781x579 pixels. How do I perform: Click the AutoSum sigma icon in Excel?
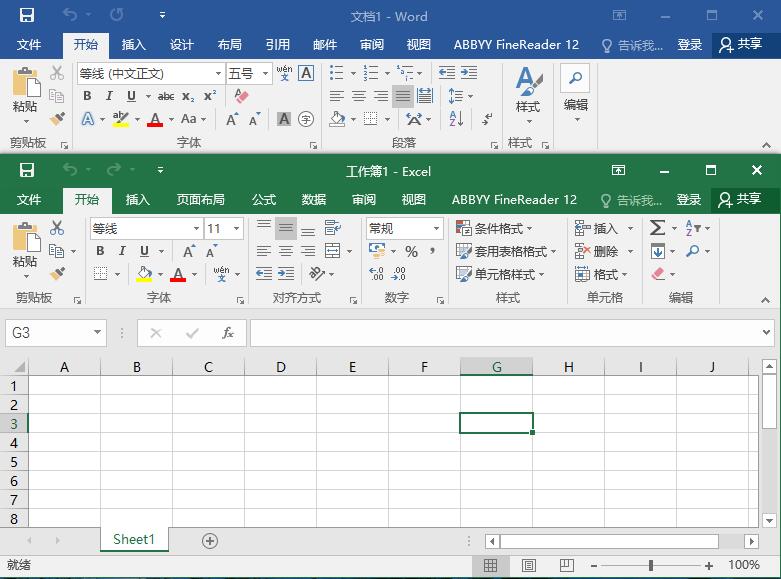click(657, 228)
